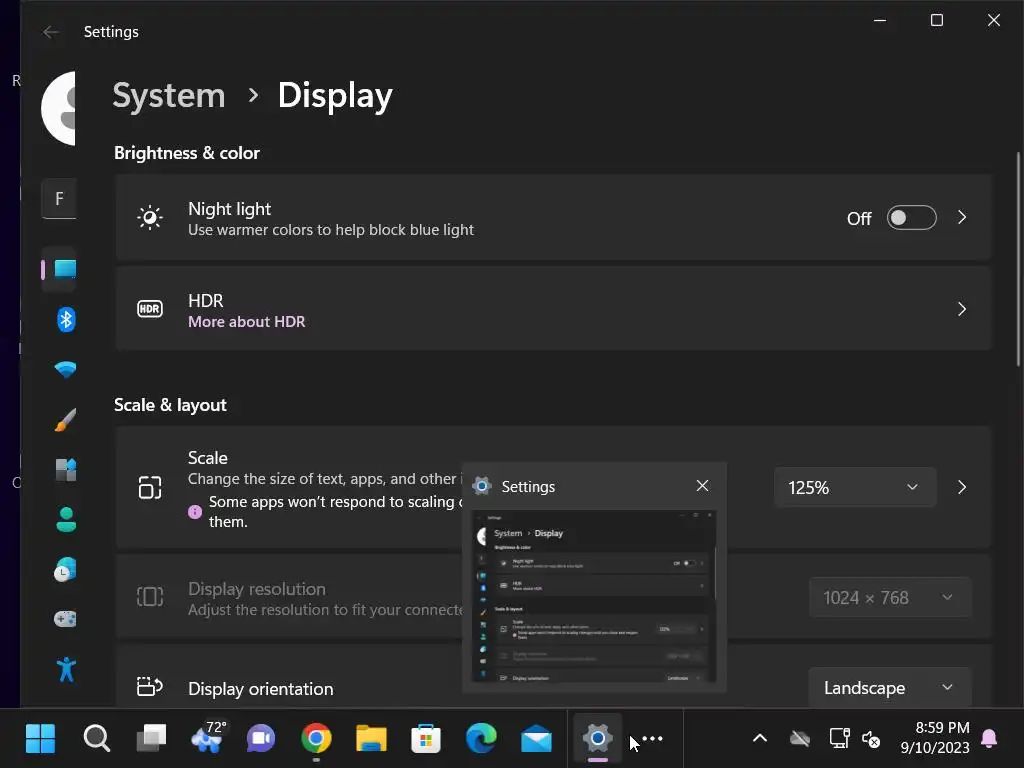Screen dimensions: 1024x768
Task: Open Bluetooth & devices from sidebar
Action: pos(65,320)
